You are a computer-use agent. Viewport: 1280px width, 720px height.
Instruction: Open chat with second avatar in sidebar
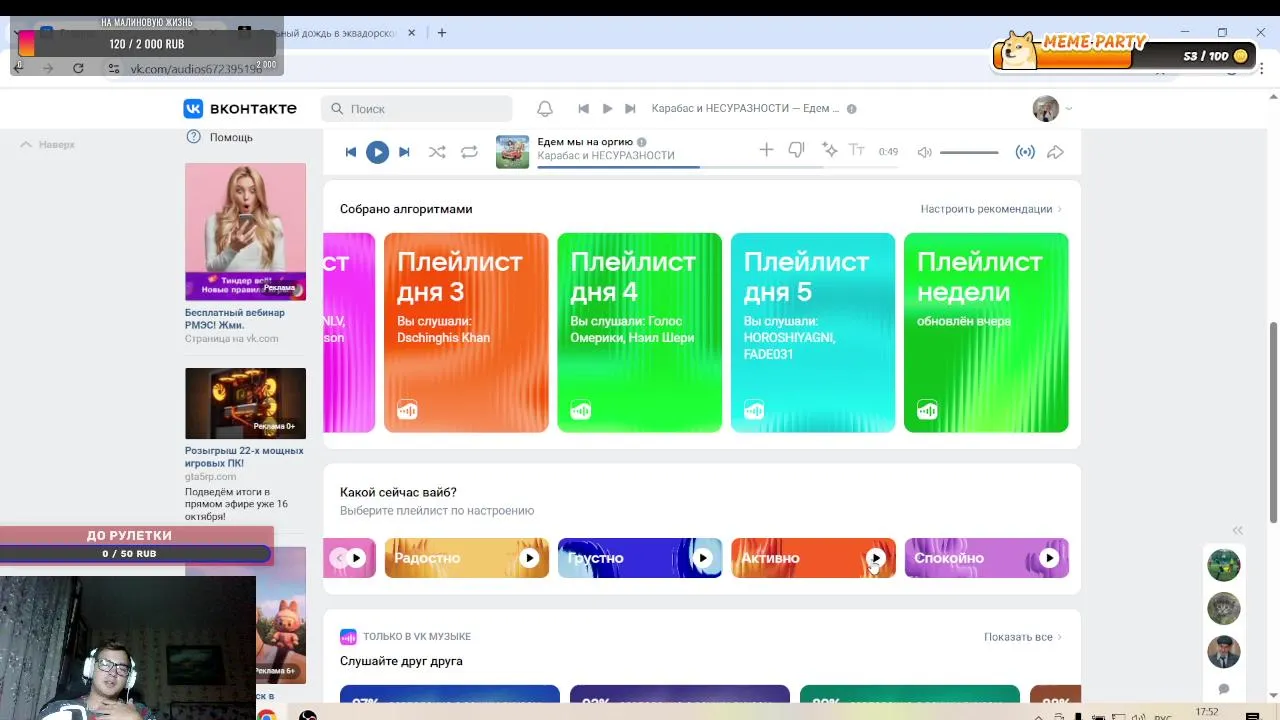pyautogui.click(x=1223, y=608)
